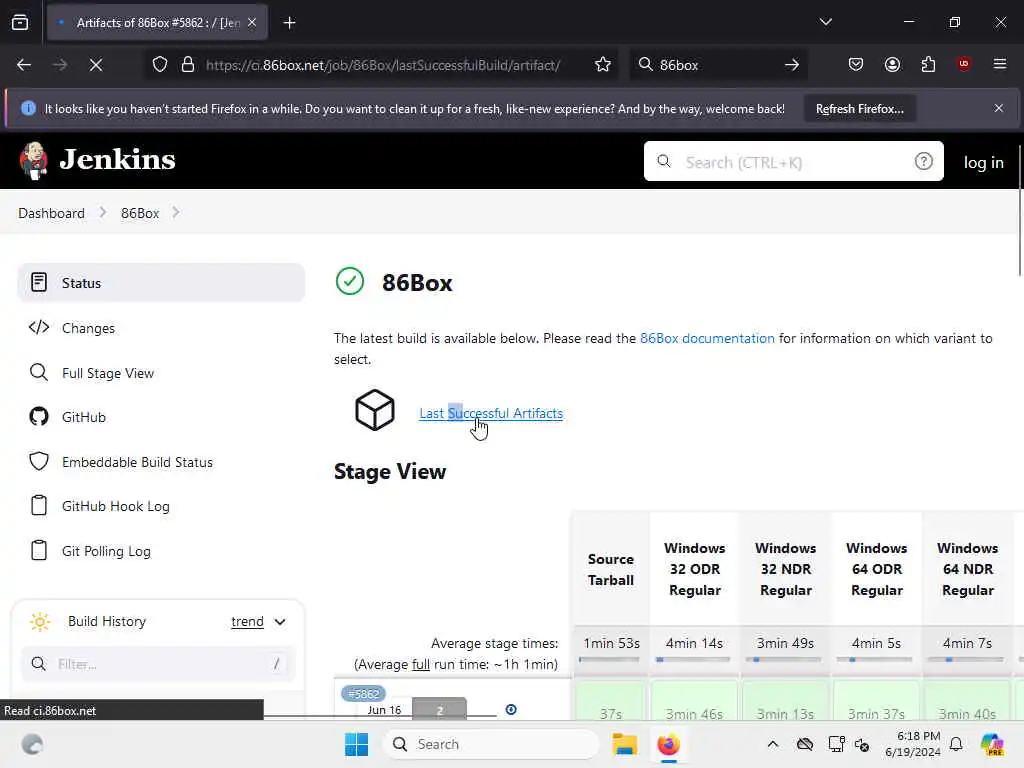Click the 86Box breadcrumb link
Viewport: 1024px width, 768px height.
coord(140,213)
